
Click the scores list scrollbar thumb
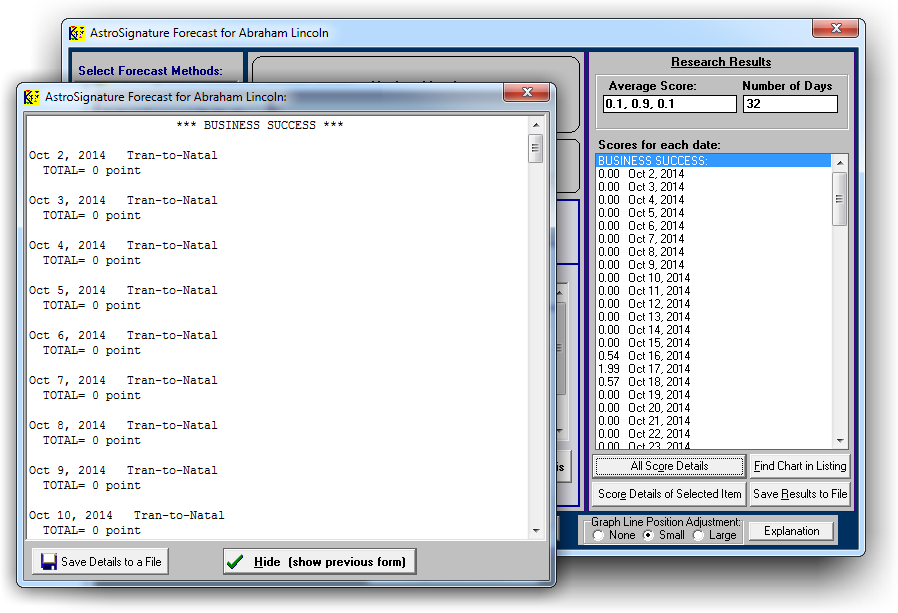coord(840,199)
